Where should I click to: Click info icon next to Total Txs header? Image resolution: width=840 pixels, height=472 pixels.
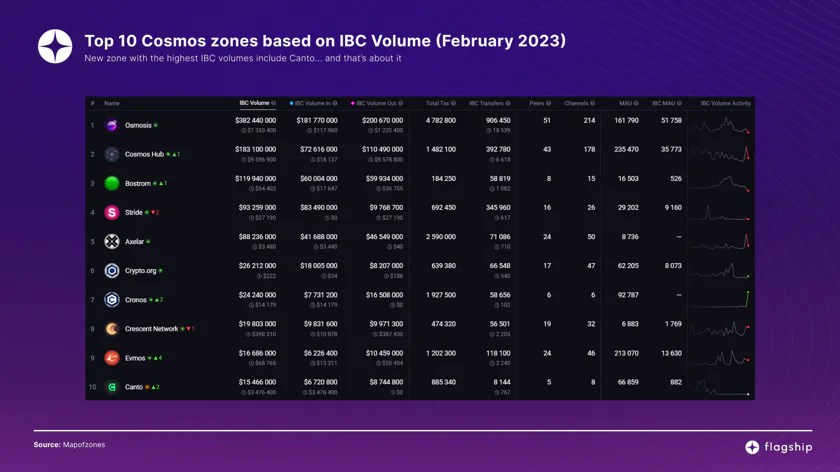click(x=453, y=103)
